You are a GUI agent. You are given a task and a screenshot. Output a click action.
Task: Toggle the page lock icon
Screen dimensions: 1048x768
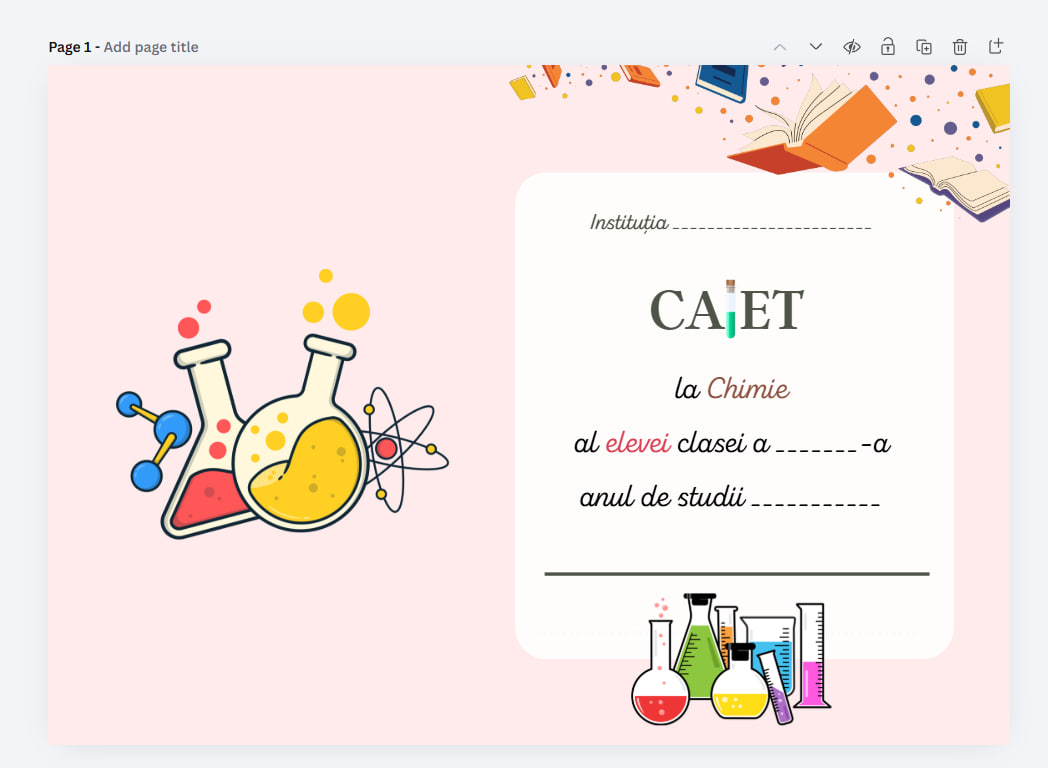(887, 47)
